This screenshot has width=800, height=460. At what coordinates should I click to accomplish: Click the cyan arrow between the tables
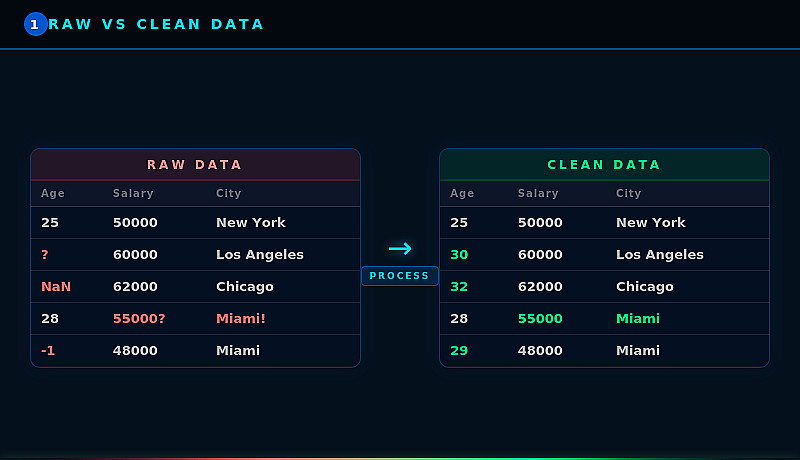[x=400, y=249]
